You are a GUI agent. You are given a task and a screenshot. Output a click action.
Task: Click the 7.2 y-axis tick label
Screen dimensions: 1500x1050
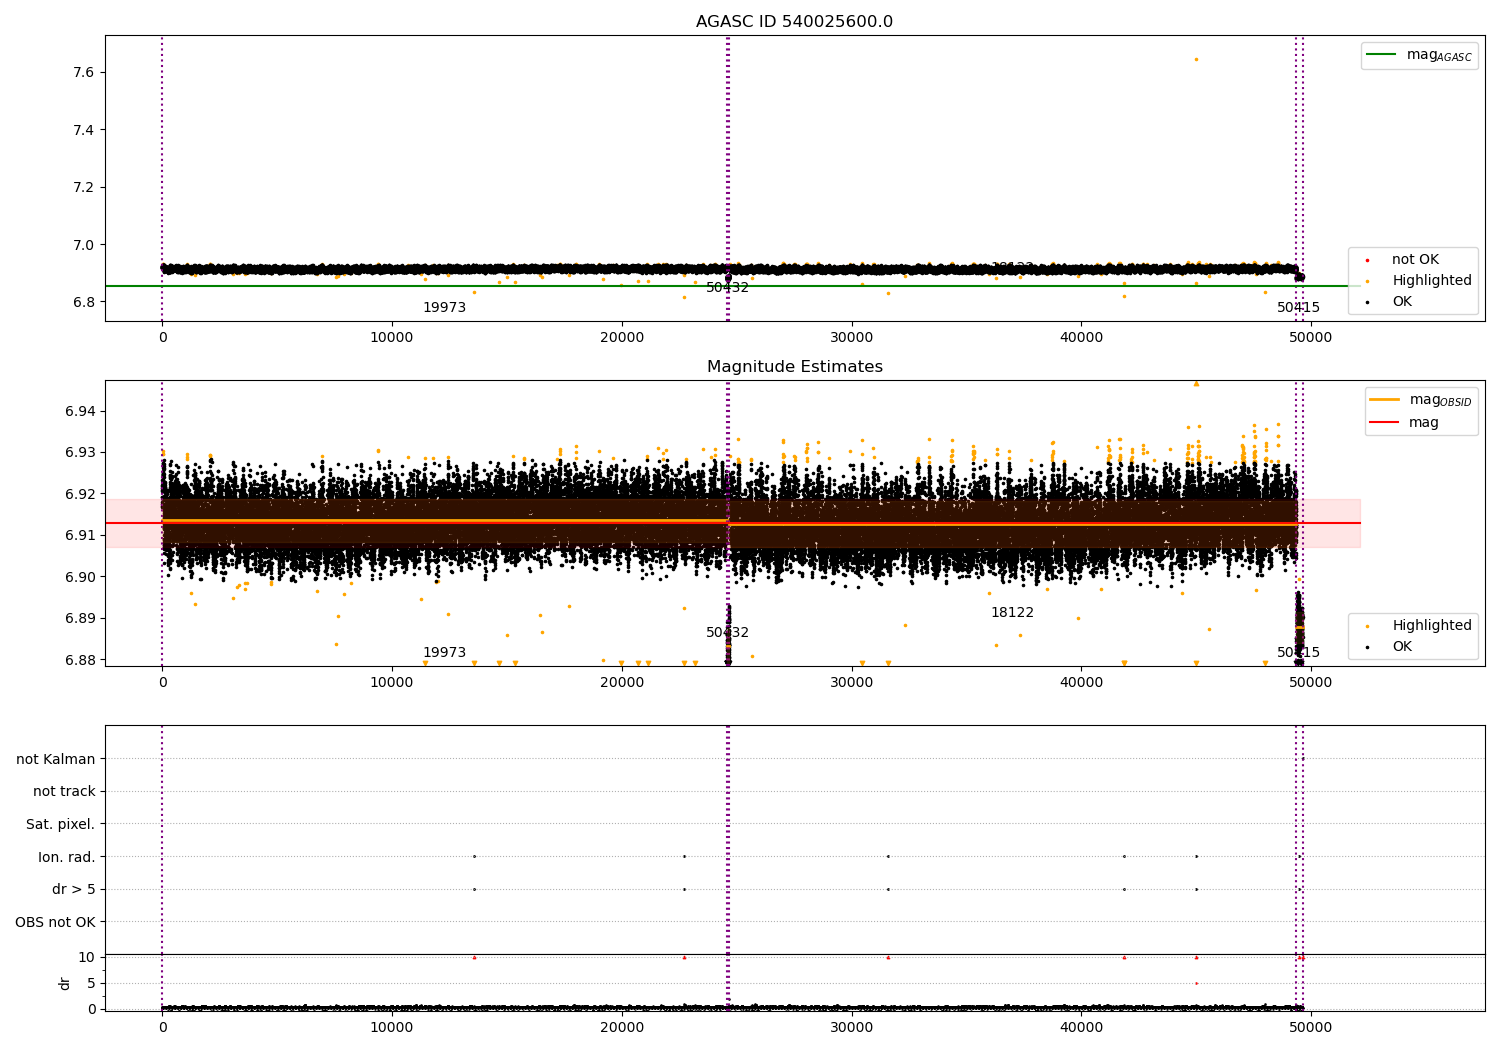[x=84, y=188]
